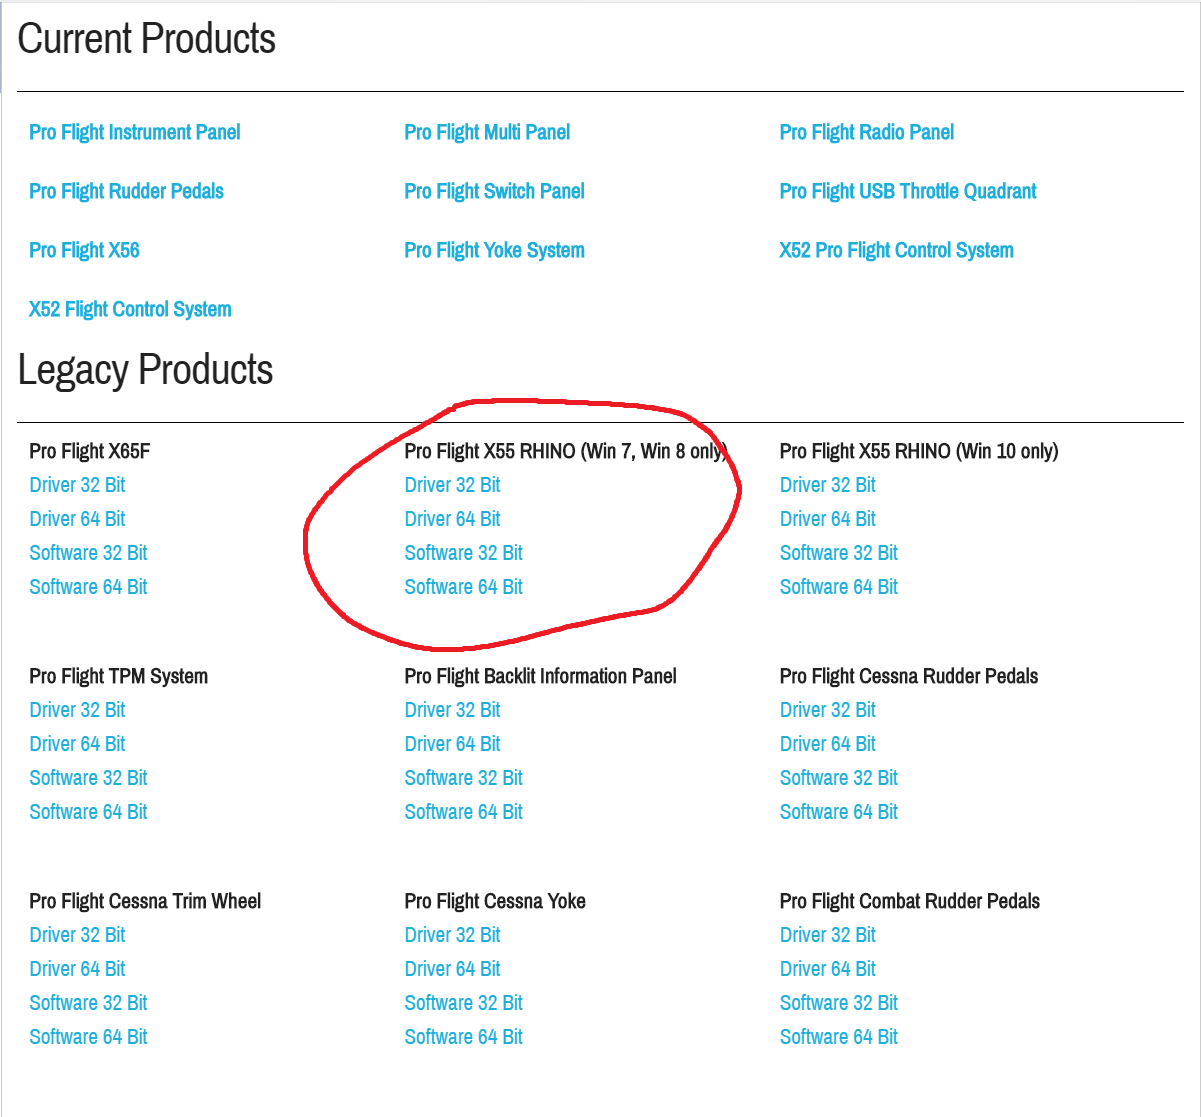Viewport: 1201px width, 1117px height.
Task: Download Driver 32 Bit for Backlit Information Panel
Action: [452, 710]
